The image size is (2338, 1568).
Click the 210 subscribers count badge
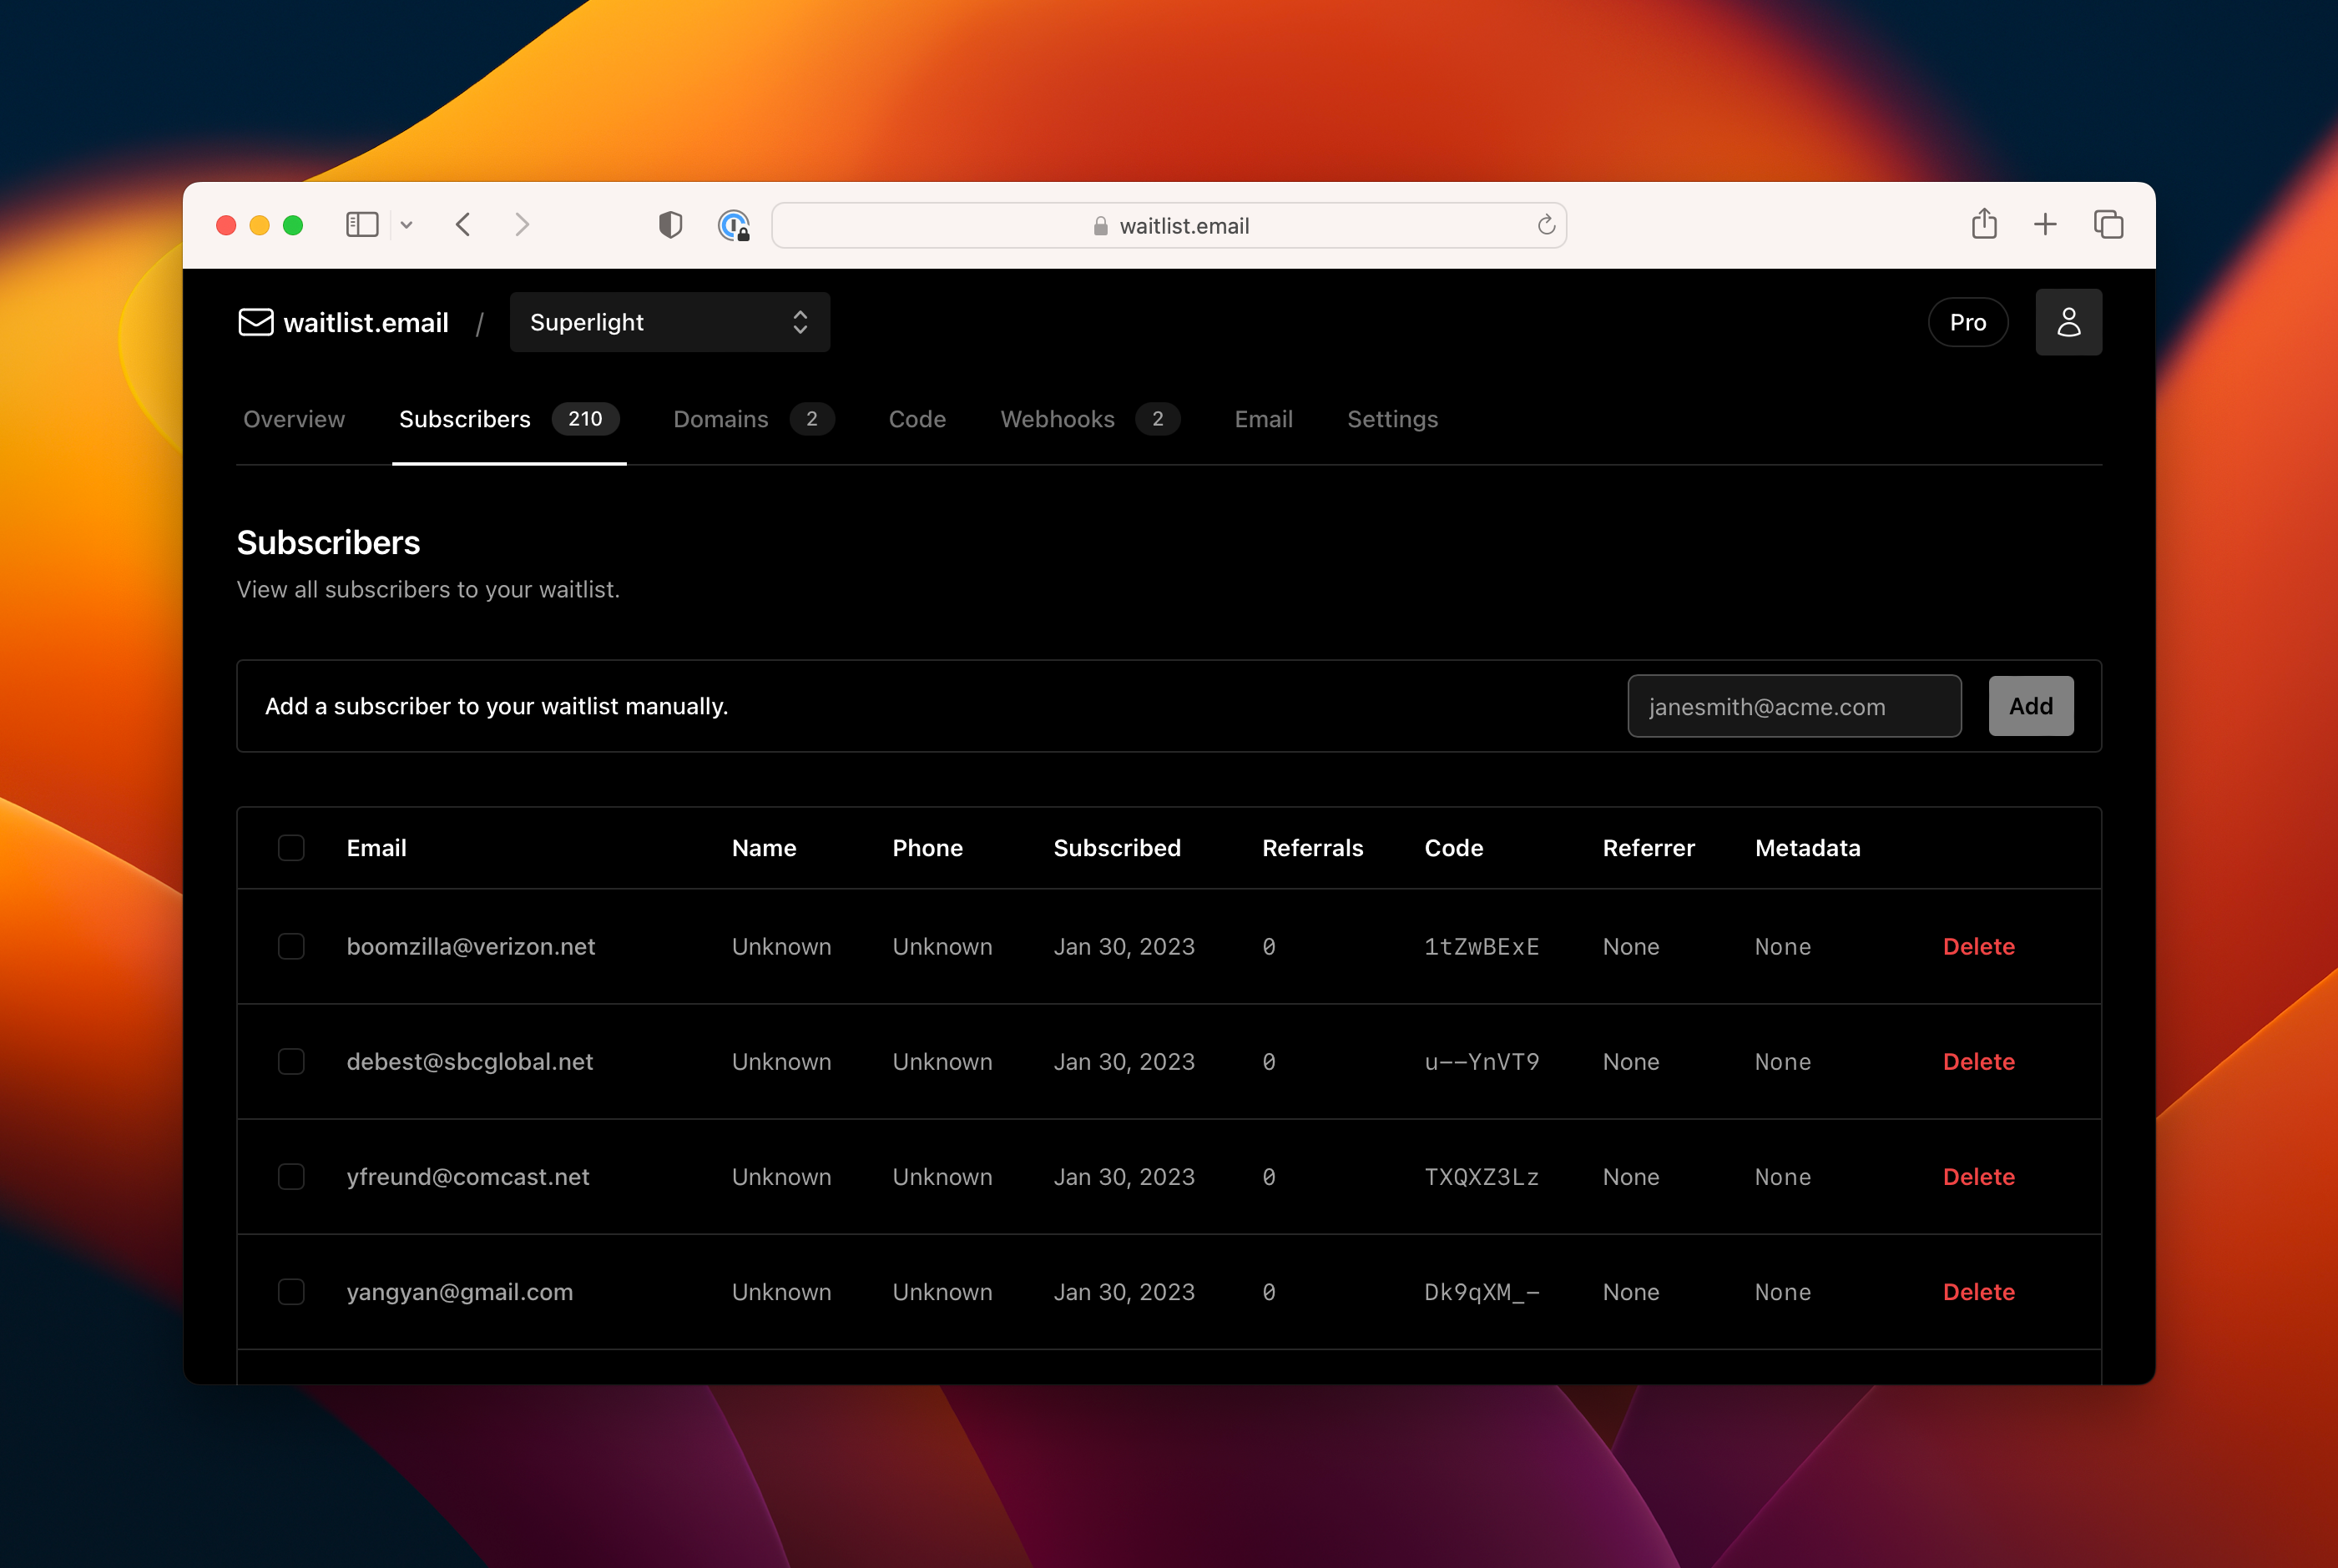[585, 419]
